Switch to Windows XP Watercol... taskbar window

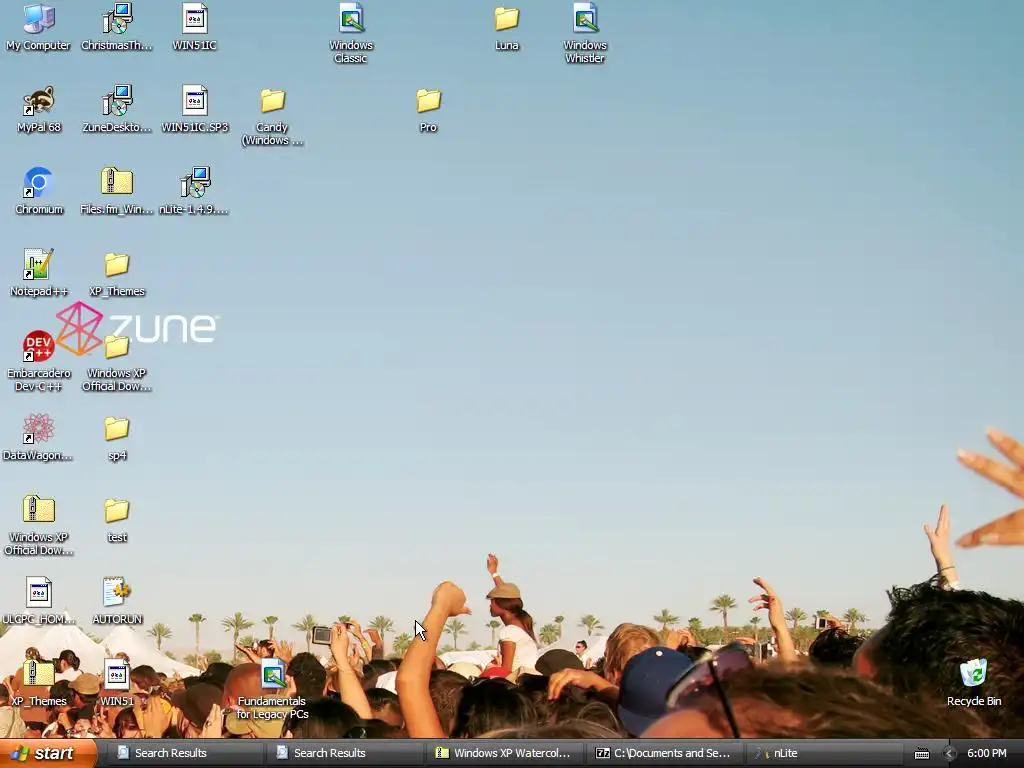[504, 753]
